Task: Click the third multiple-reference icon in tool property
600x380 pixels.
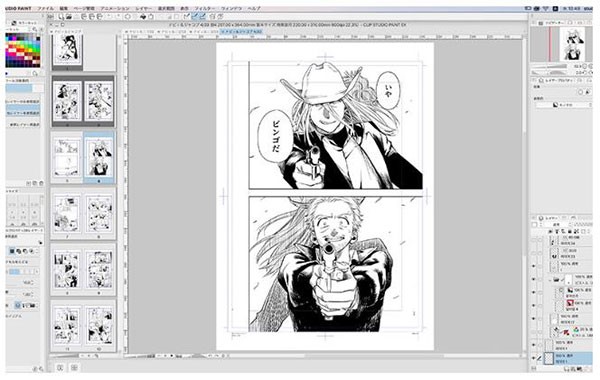Action: [x=25, y=251]
